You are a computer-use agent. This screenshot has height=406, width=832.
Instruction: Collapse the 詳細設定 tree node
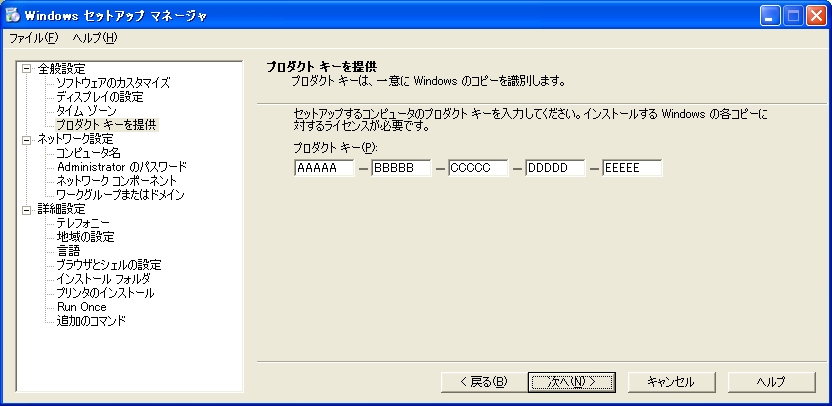tap(27, 211)
